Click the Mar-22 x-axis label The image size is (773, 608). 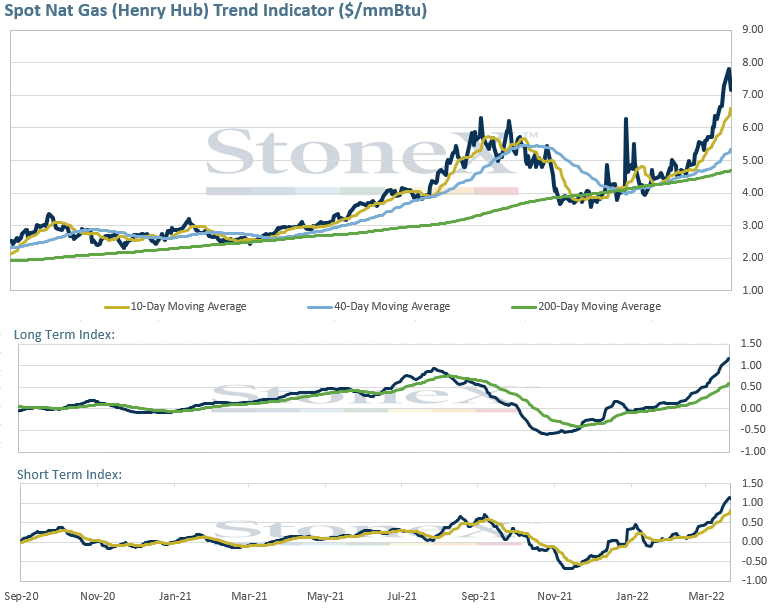706,596
